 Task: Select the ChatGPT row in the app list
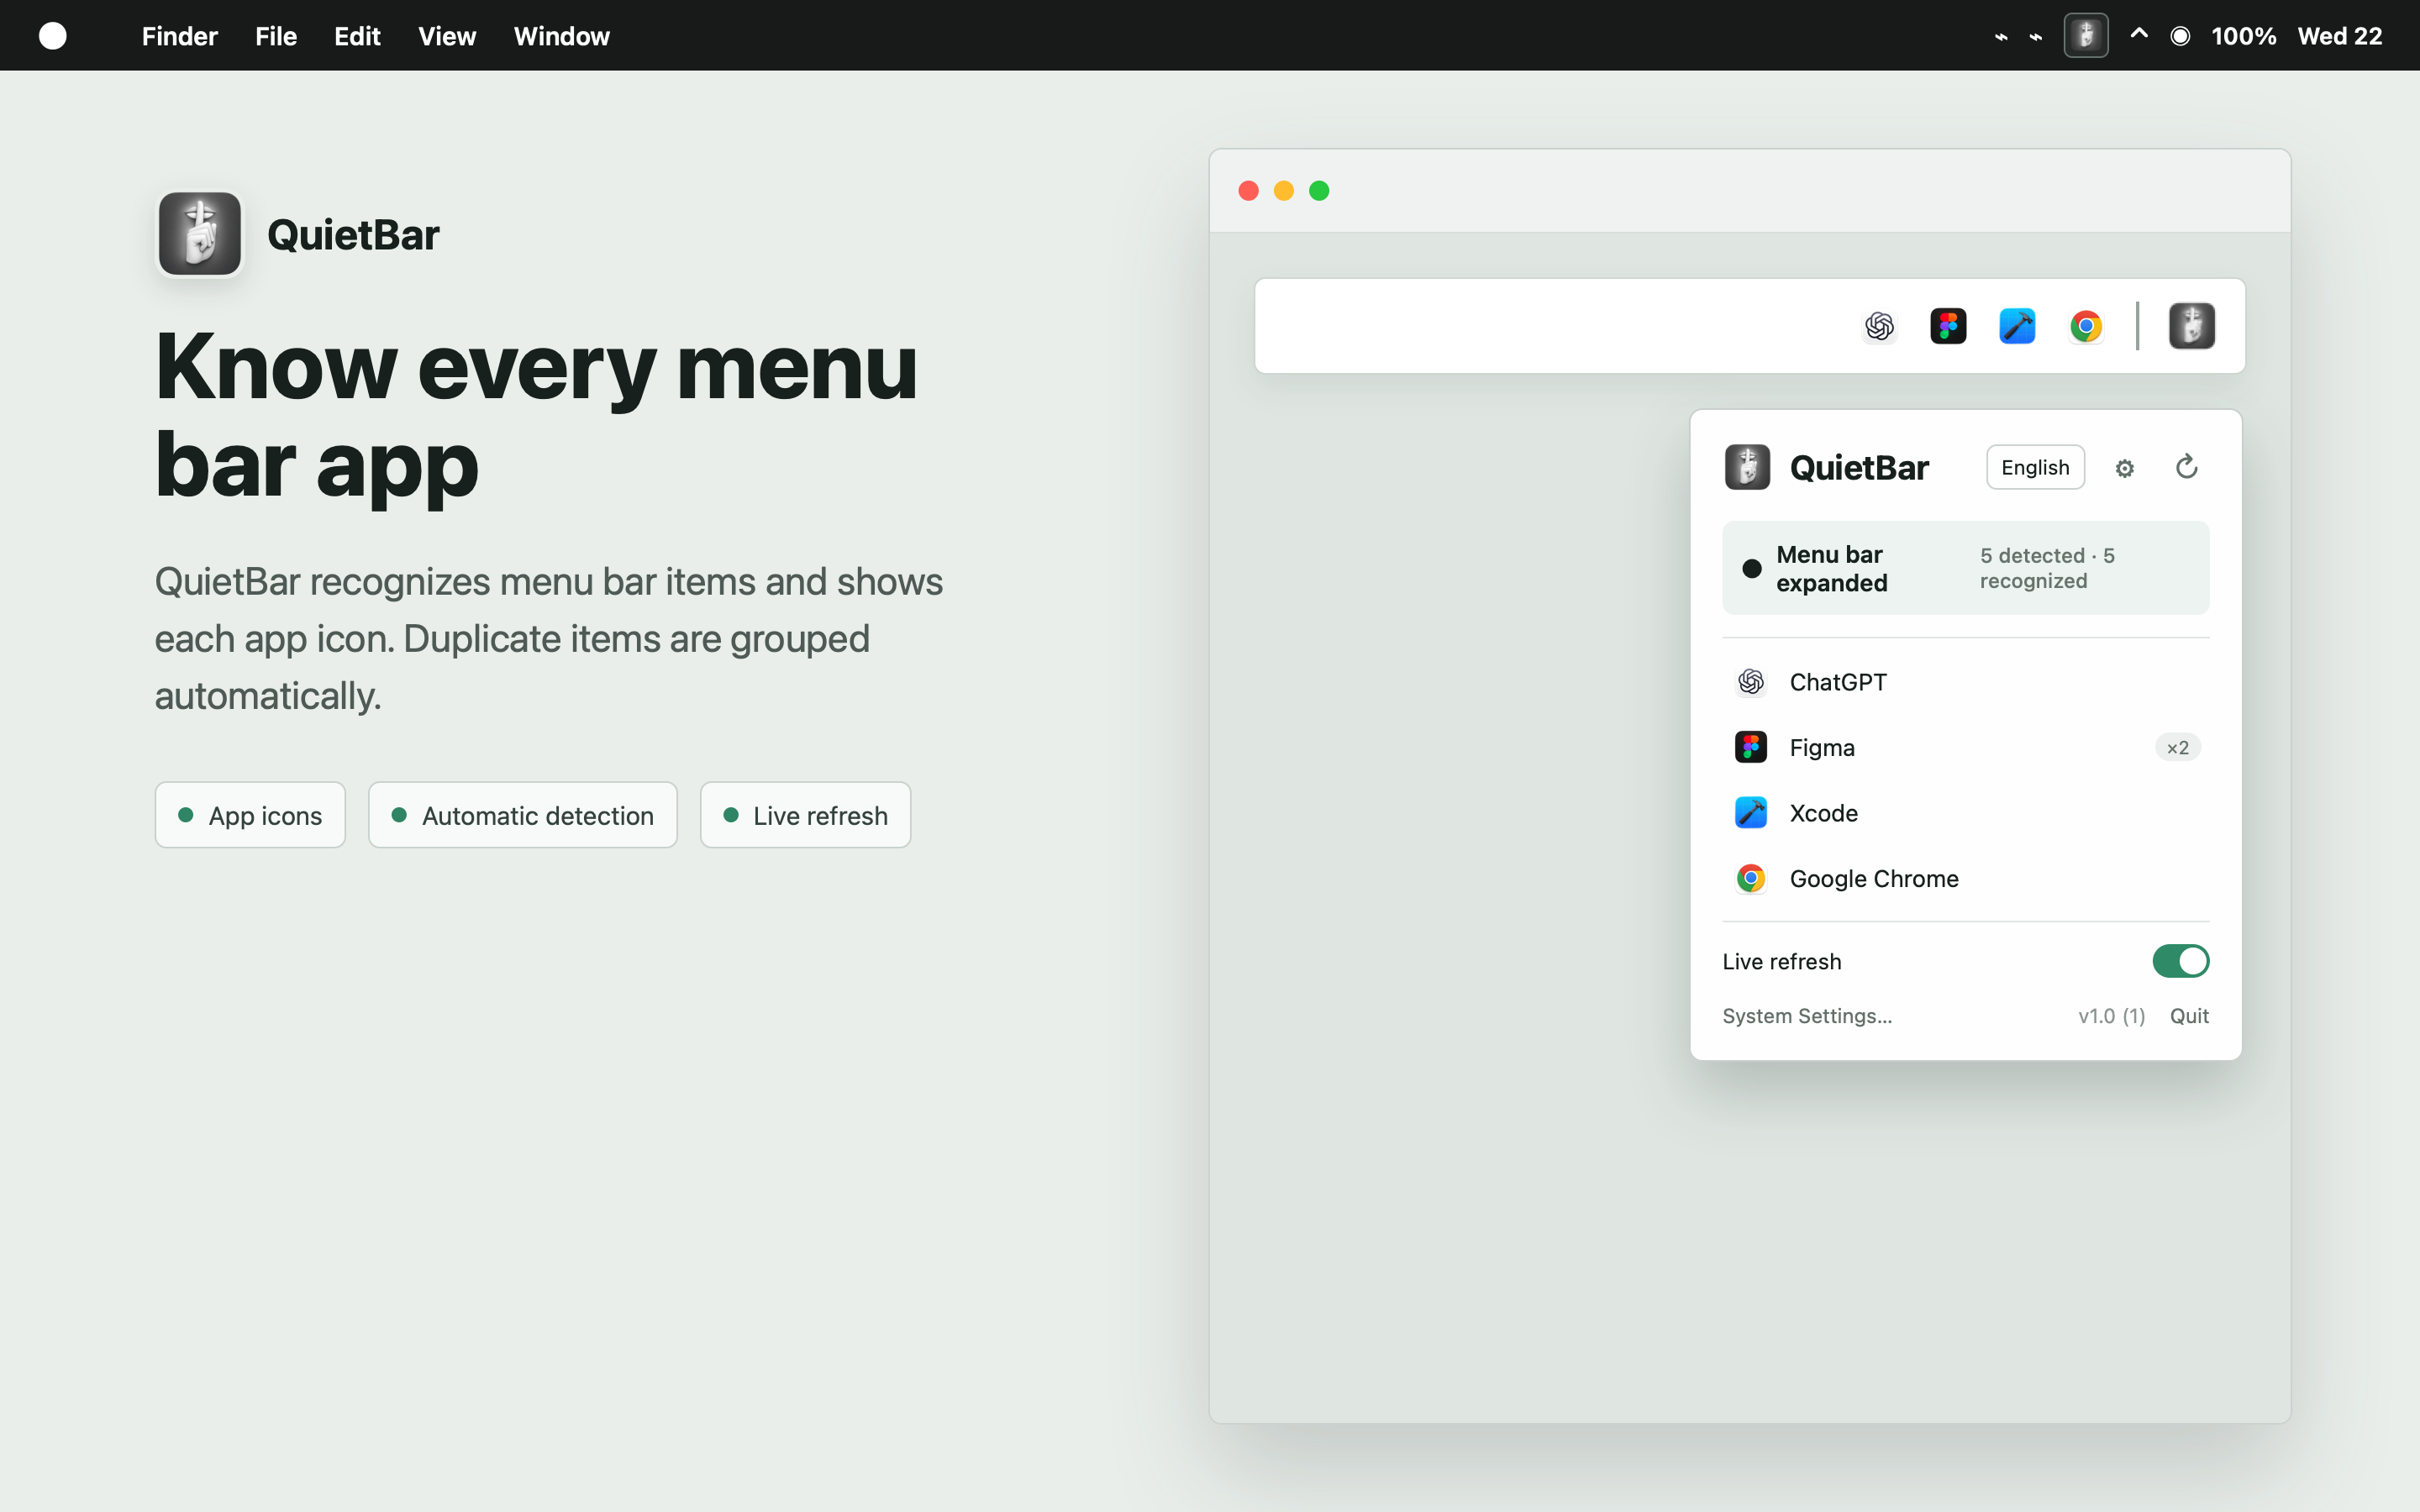click(x=1965, y=682)
